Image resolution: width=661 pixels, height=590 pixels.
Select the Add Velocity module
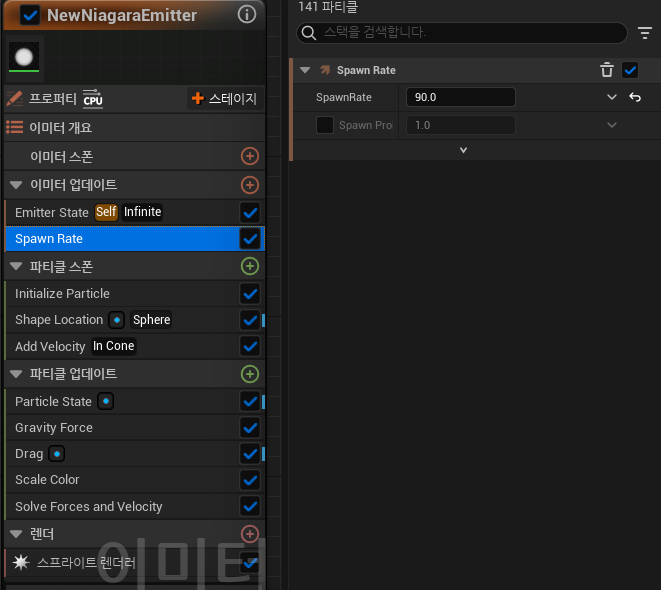pos(134,346)
